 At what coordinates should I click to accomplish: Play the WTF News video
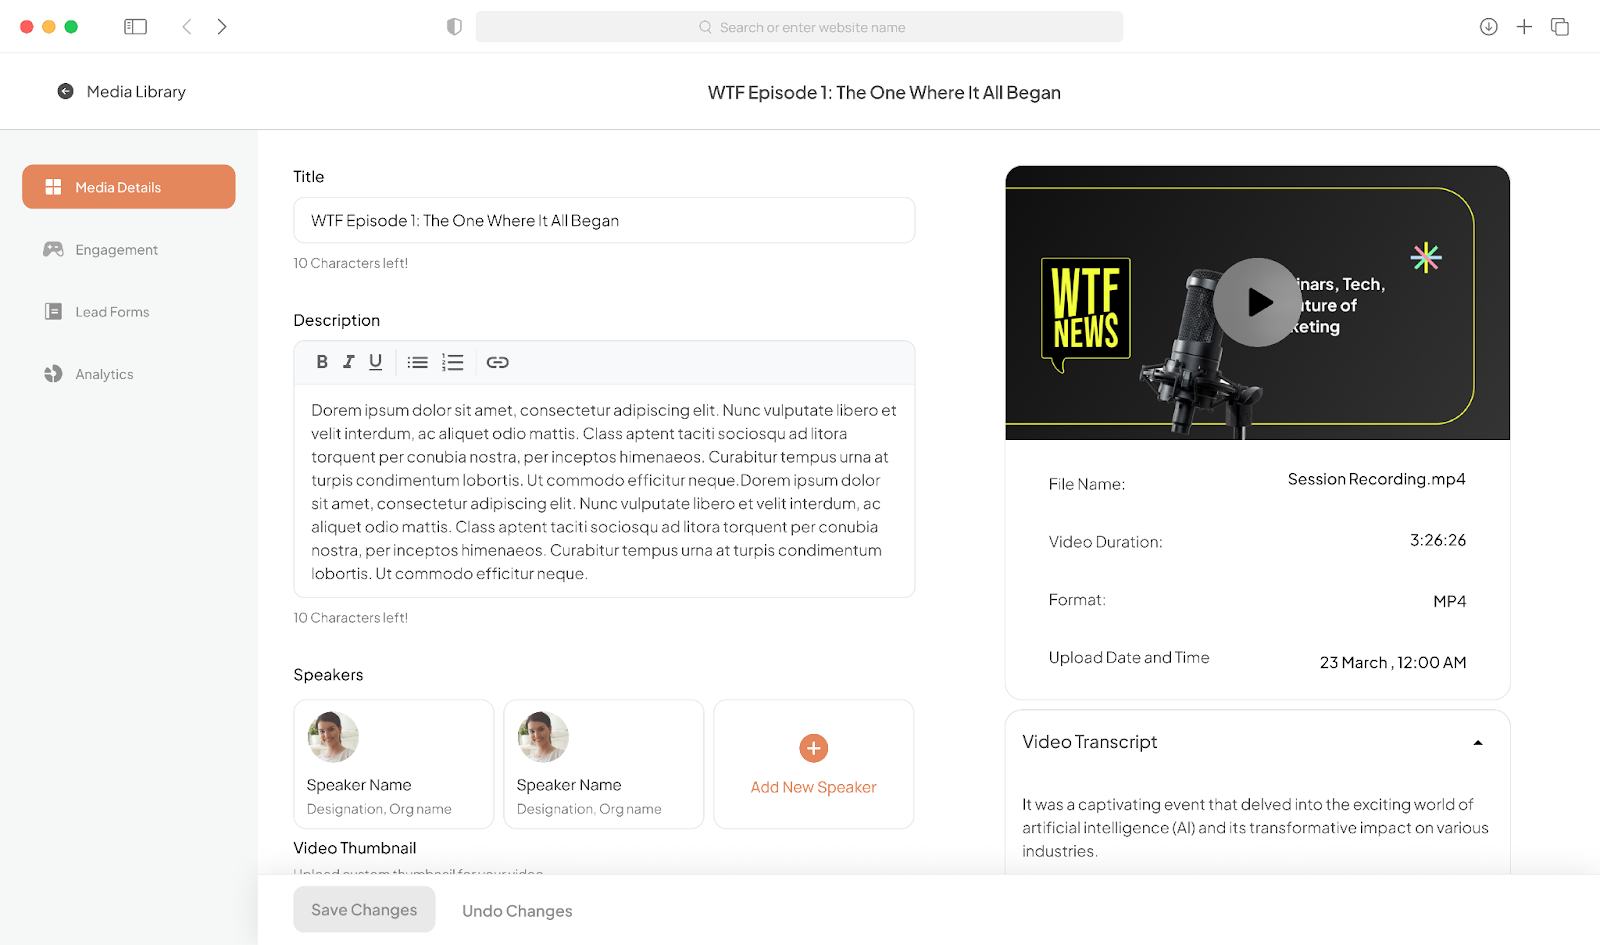[x=1257, y=302]
